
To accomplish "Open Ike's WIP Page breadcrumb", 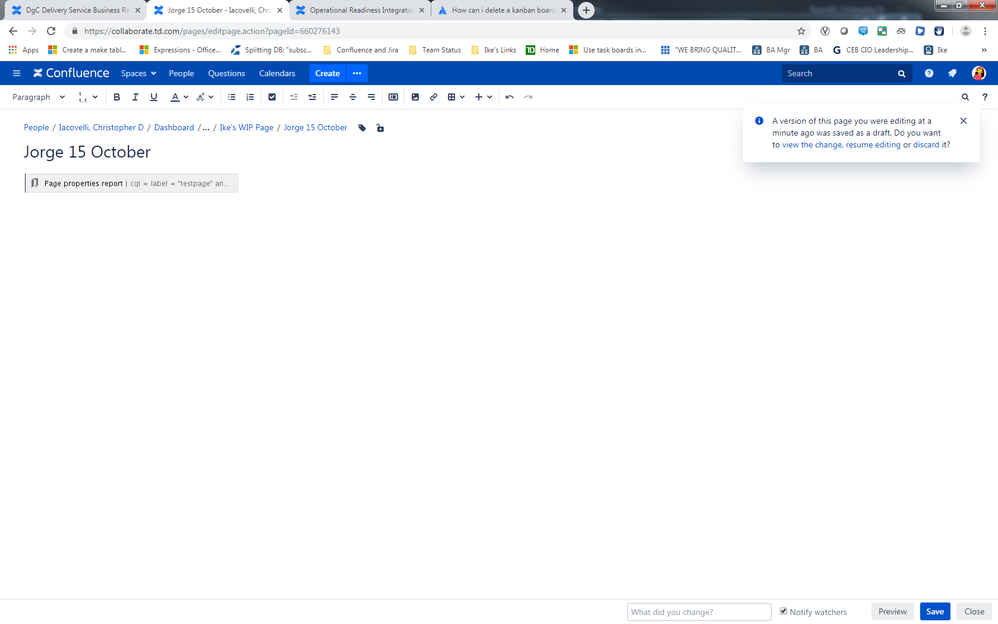I will point(246,127).
